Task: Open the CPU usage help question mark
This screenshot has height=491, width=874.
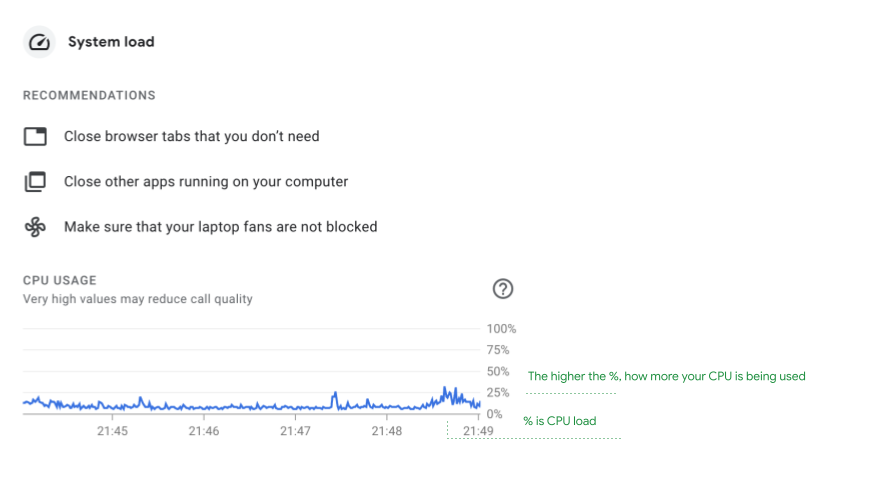Action: 503,289
